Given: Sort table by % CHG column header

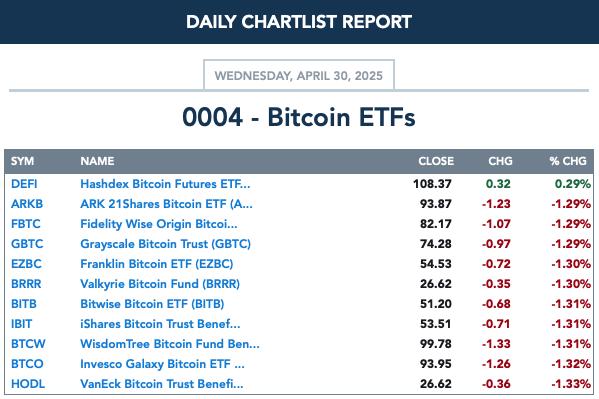Looking at the screenshot, I should (x=568, y=161).
